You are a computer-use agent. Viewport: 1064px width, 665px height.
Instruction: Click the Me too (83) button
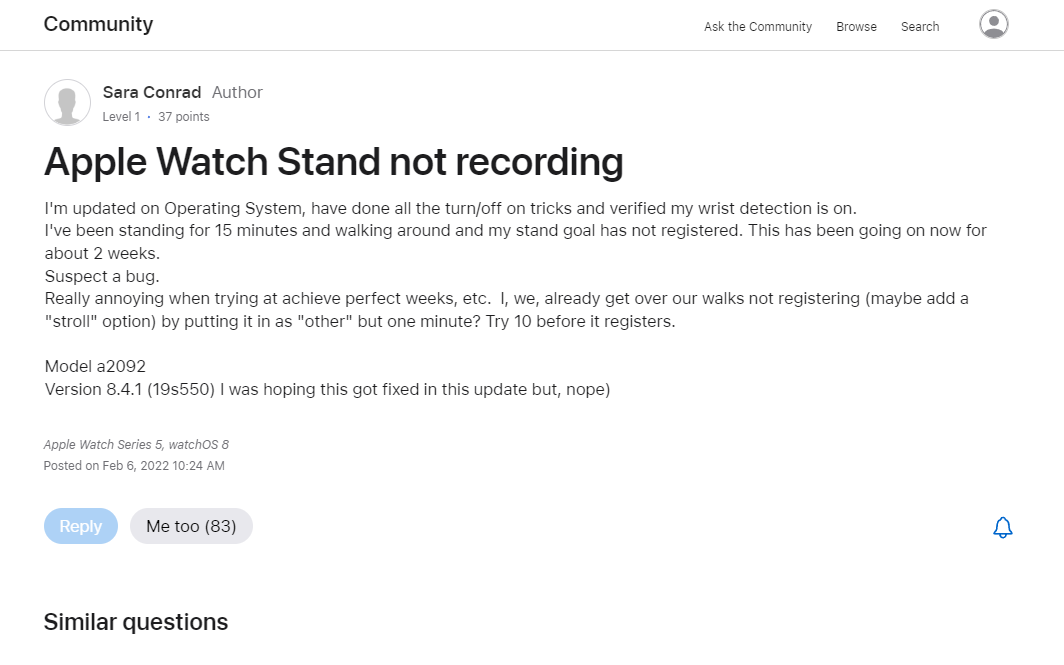191,526
